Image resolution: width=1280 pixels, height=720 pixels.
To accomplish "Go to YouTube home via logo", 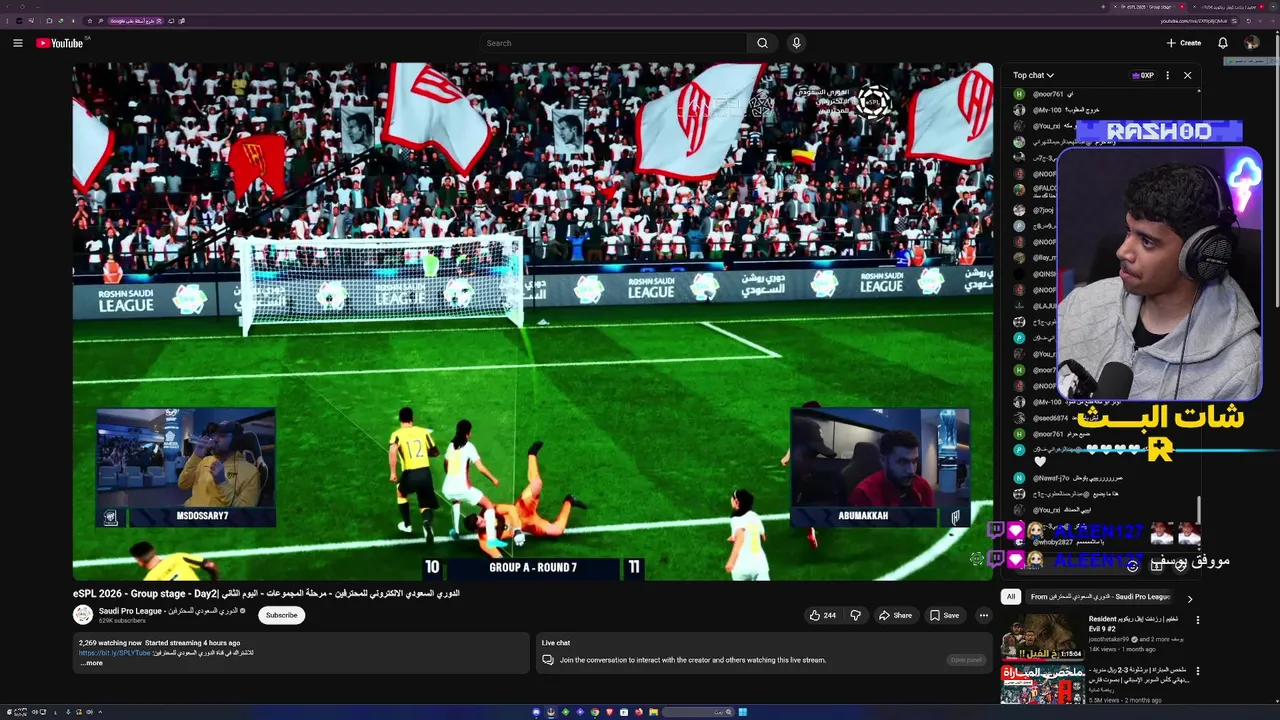I will point(60,43).
